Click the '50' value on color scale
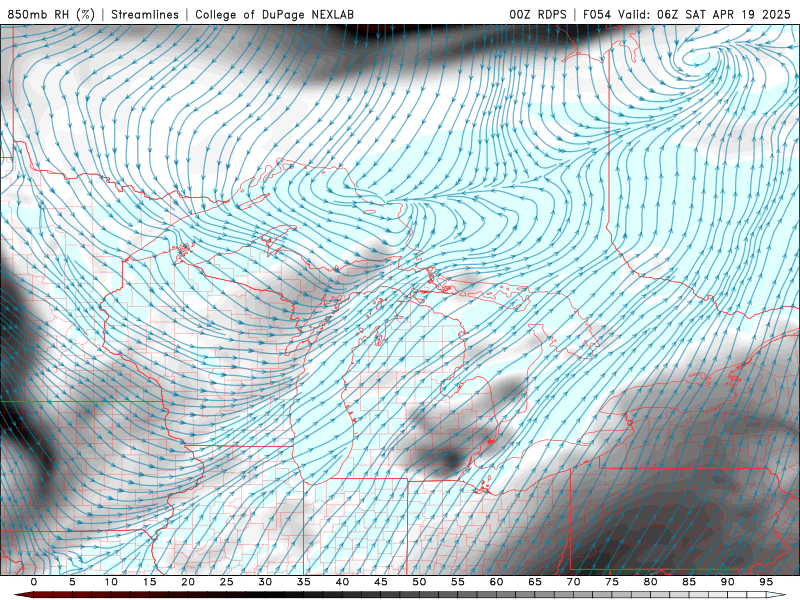This screenshot has height=600, width=800. click(x=419, y=582)
